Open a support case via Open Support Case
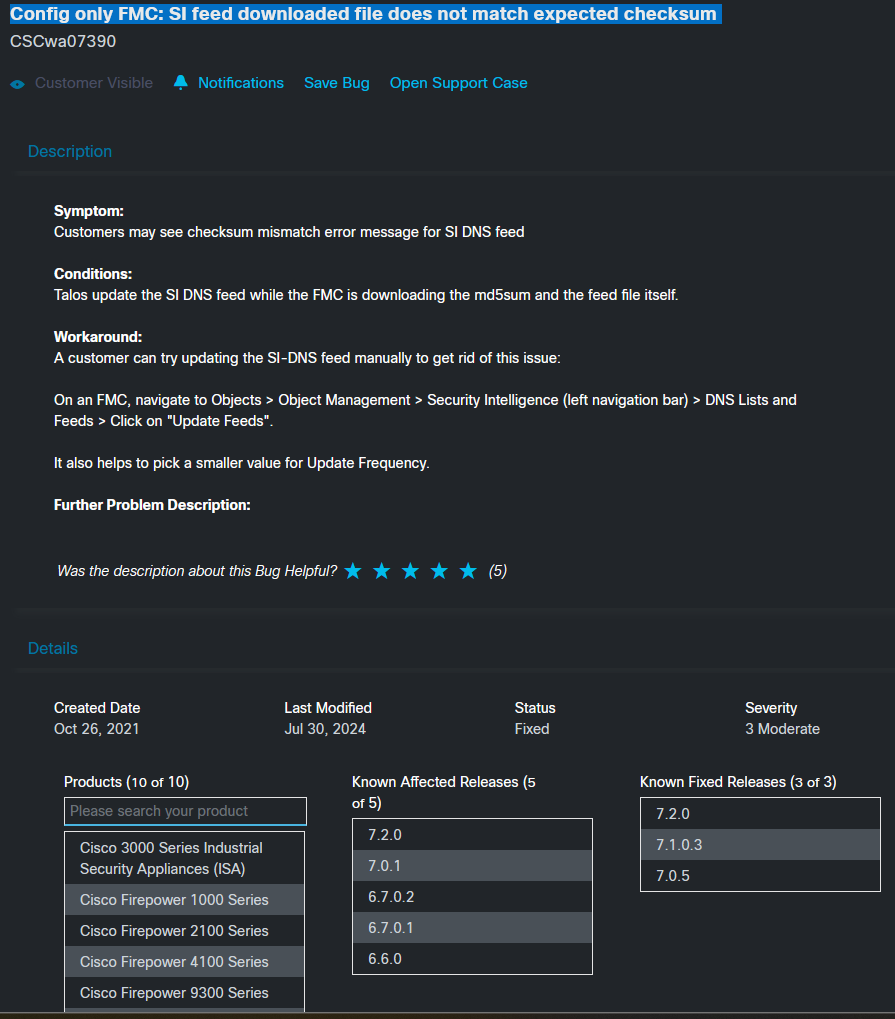The image size is (895, 1019). (458, 83)
